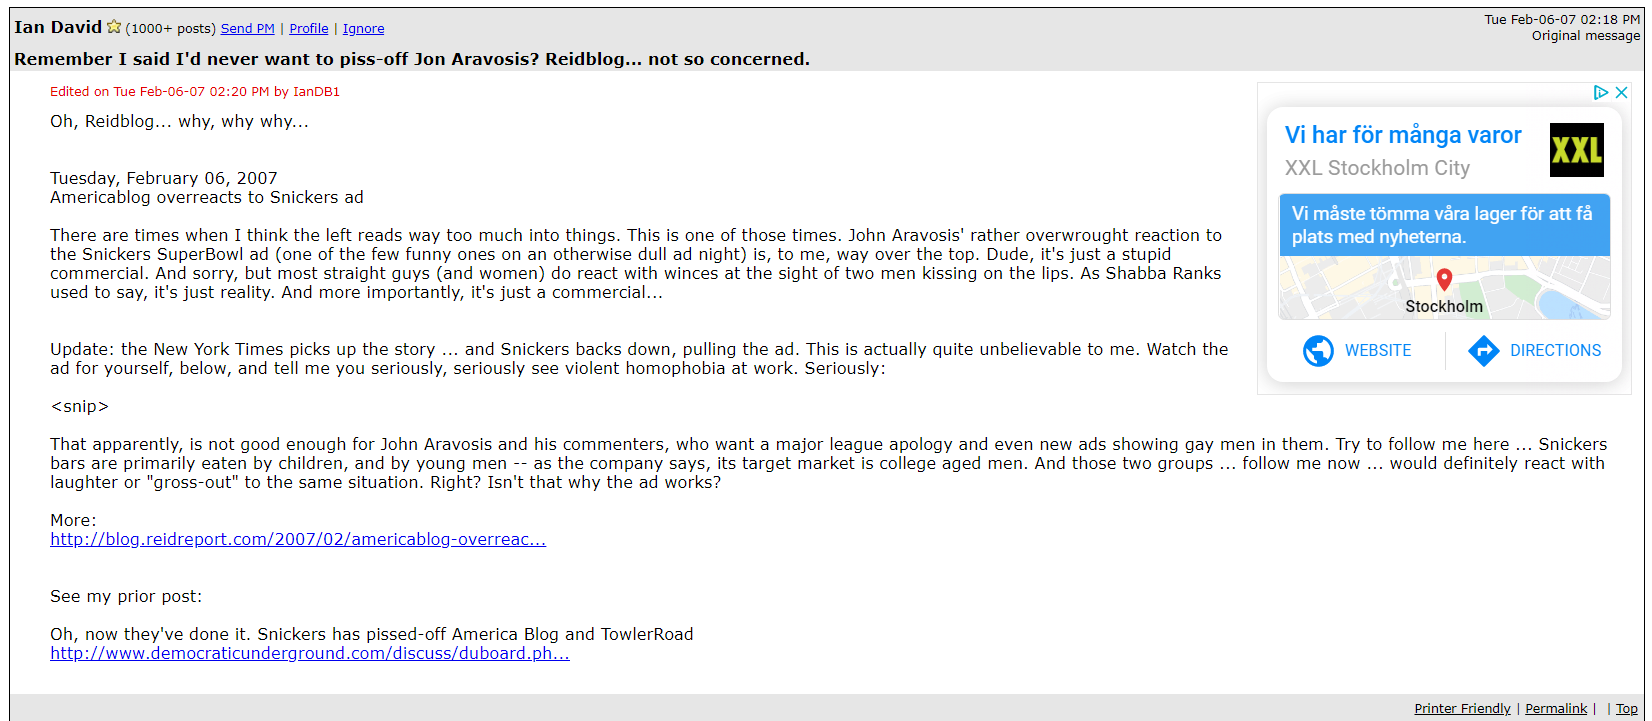Click the red map pin on Stockholm map
Screen dimensions: 1652x721
point(1444,279)
